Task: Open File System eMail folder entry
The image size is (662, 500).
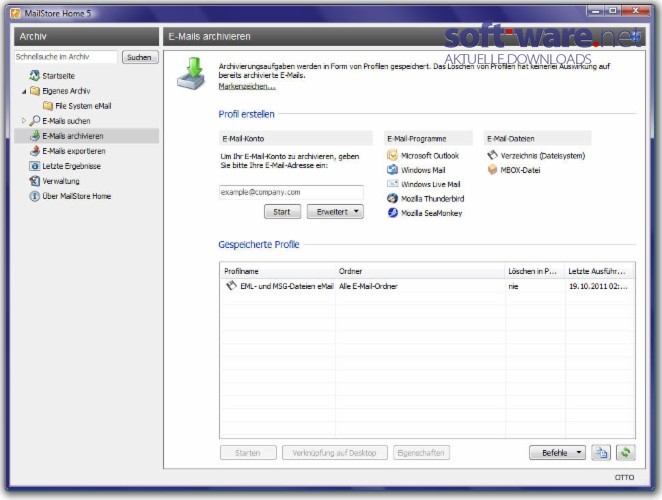Action: pyautogui.click(x=83, y=106)
